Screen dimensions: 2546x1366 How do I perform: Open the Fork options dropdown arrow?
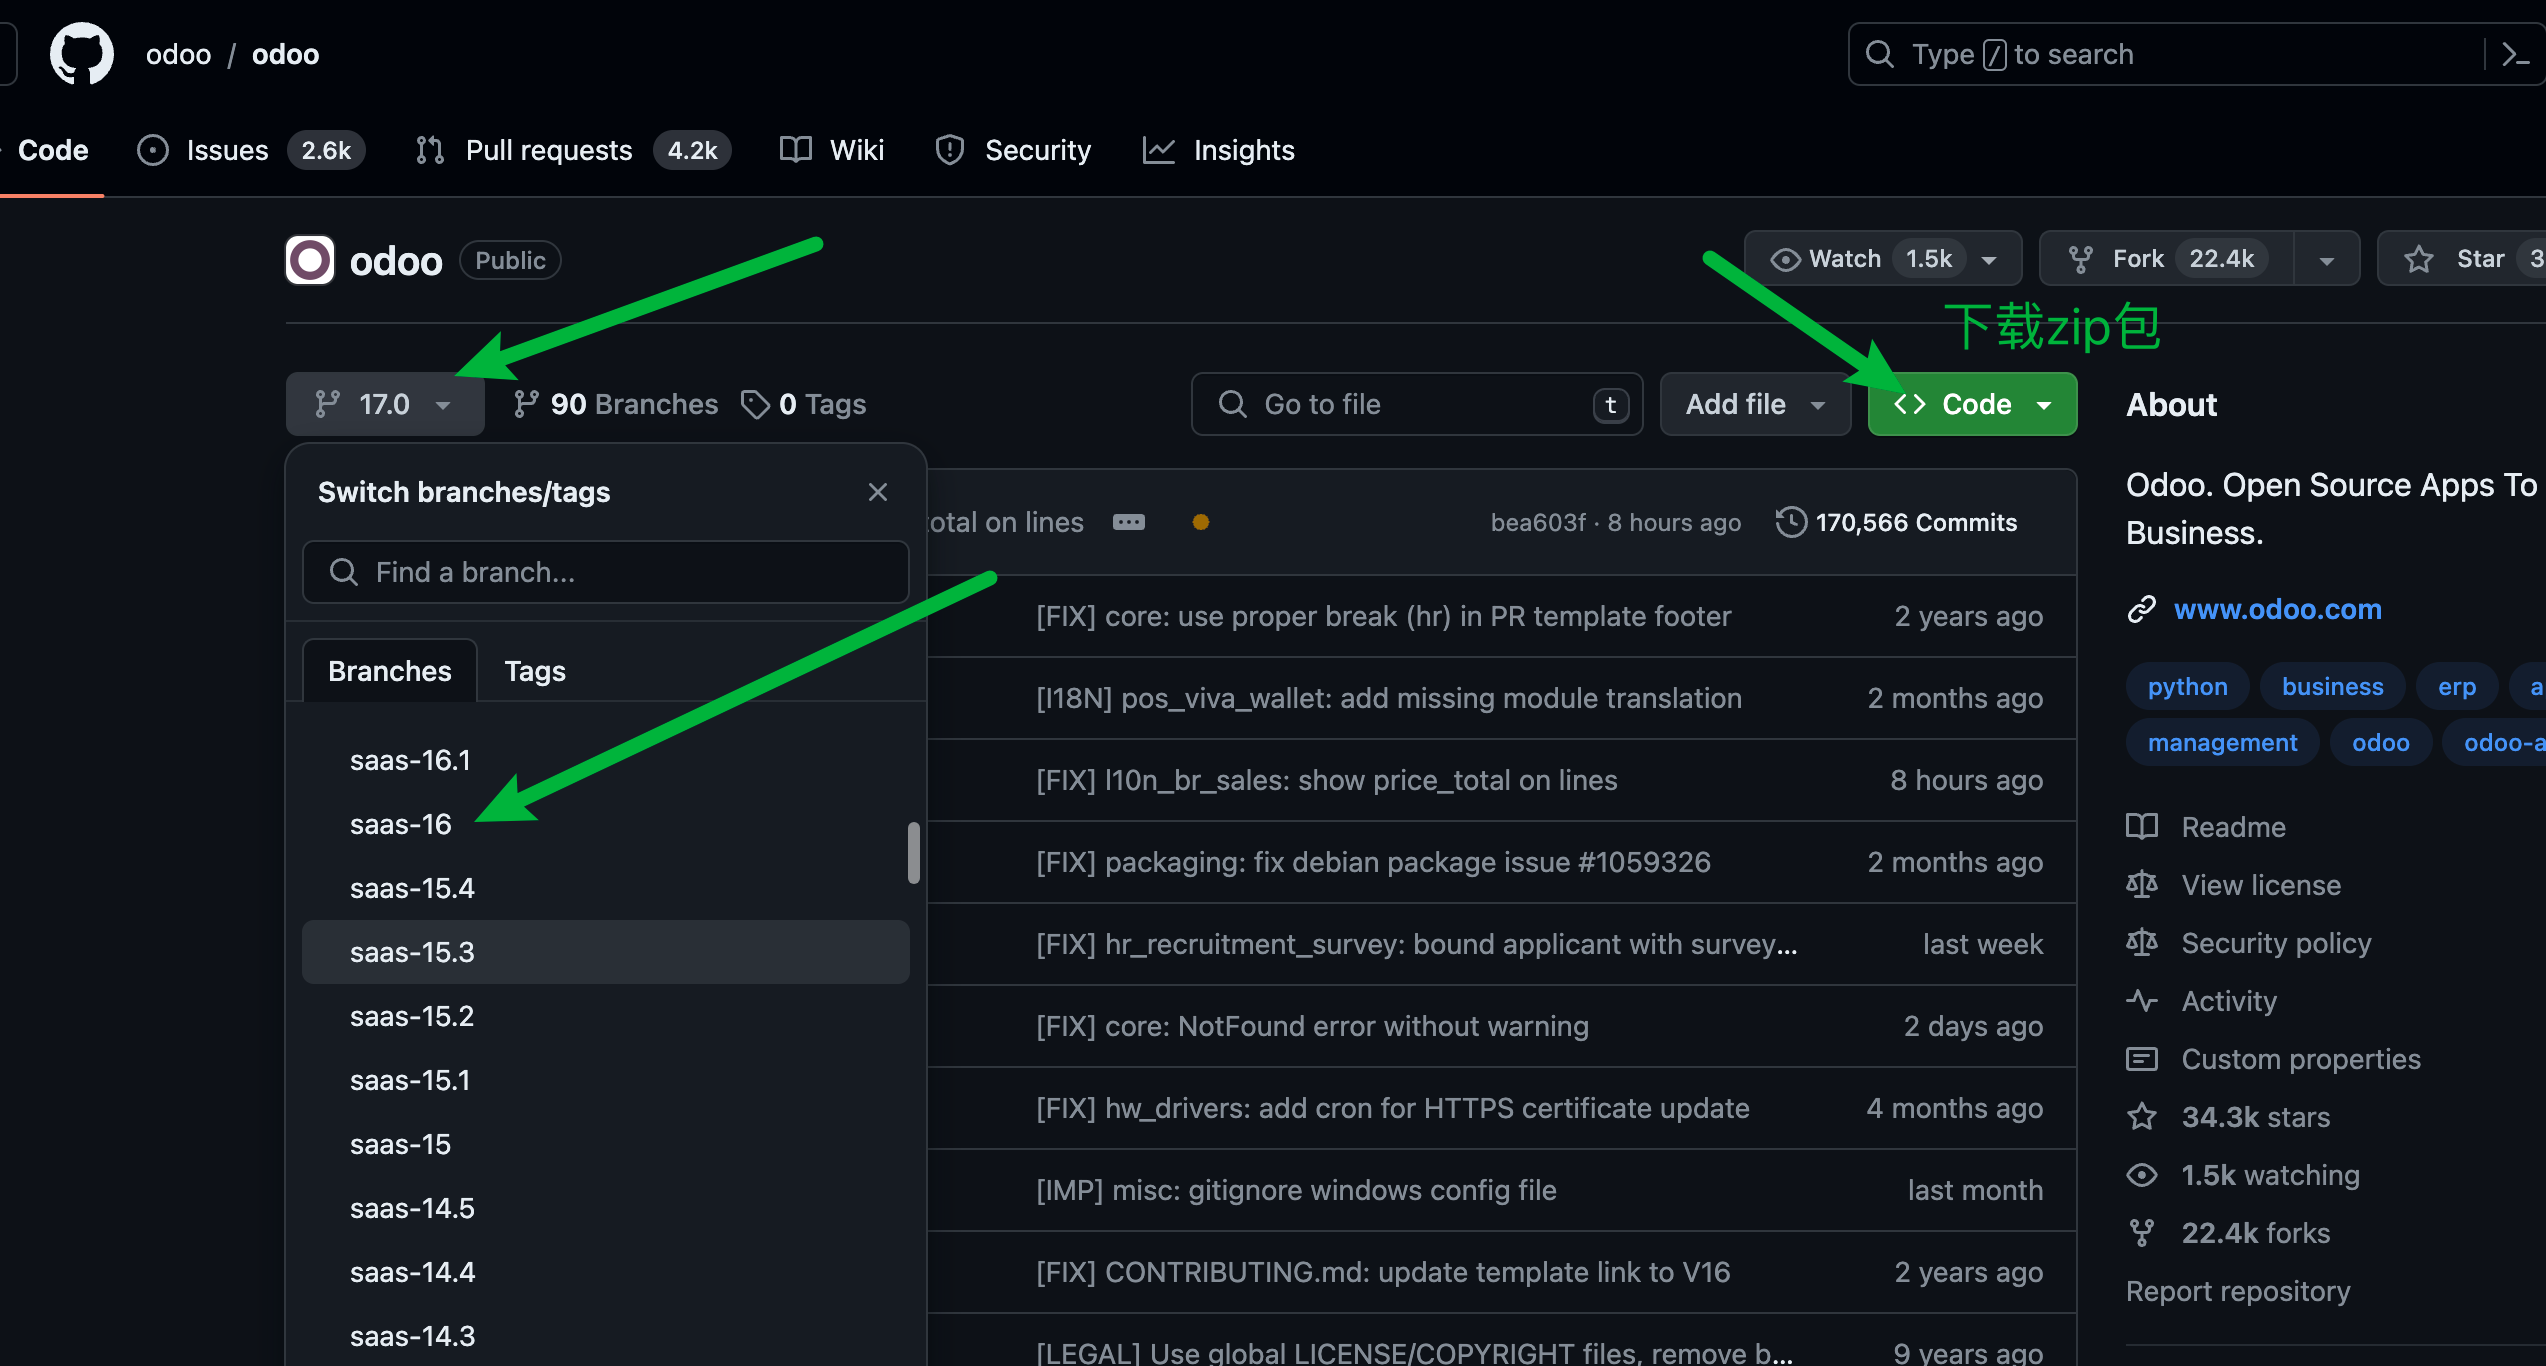pos(2327,259)
